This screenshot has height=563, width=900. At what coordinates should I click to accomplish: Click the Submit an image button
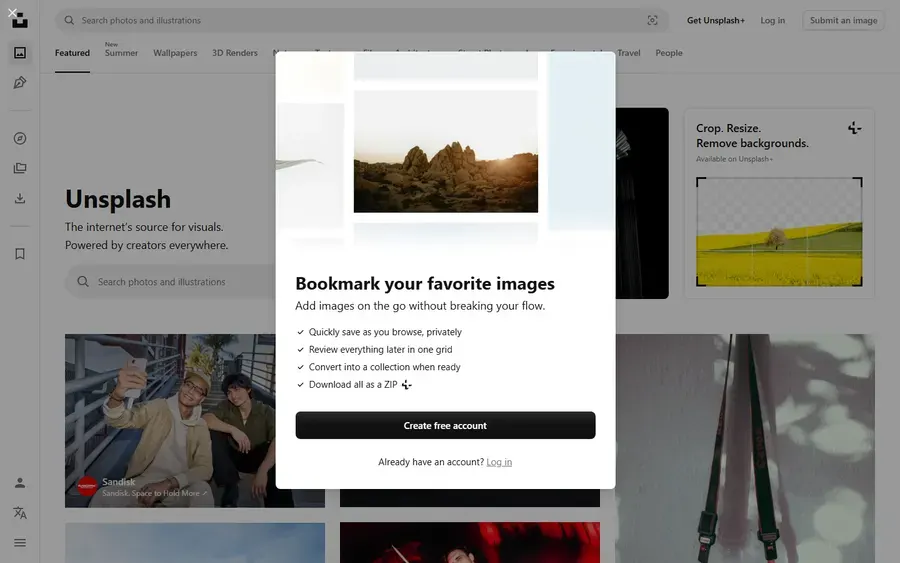coord(843,20)
